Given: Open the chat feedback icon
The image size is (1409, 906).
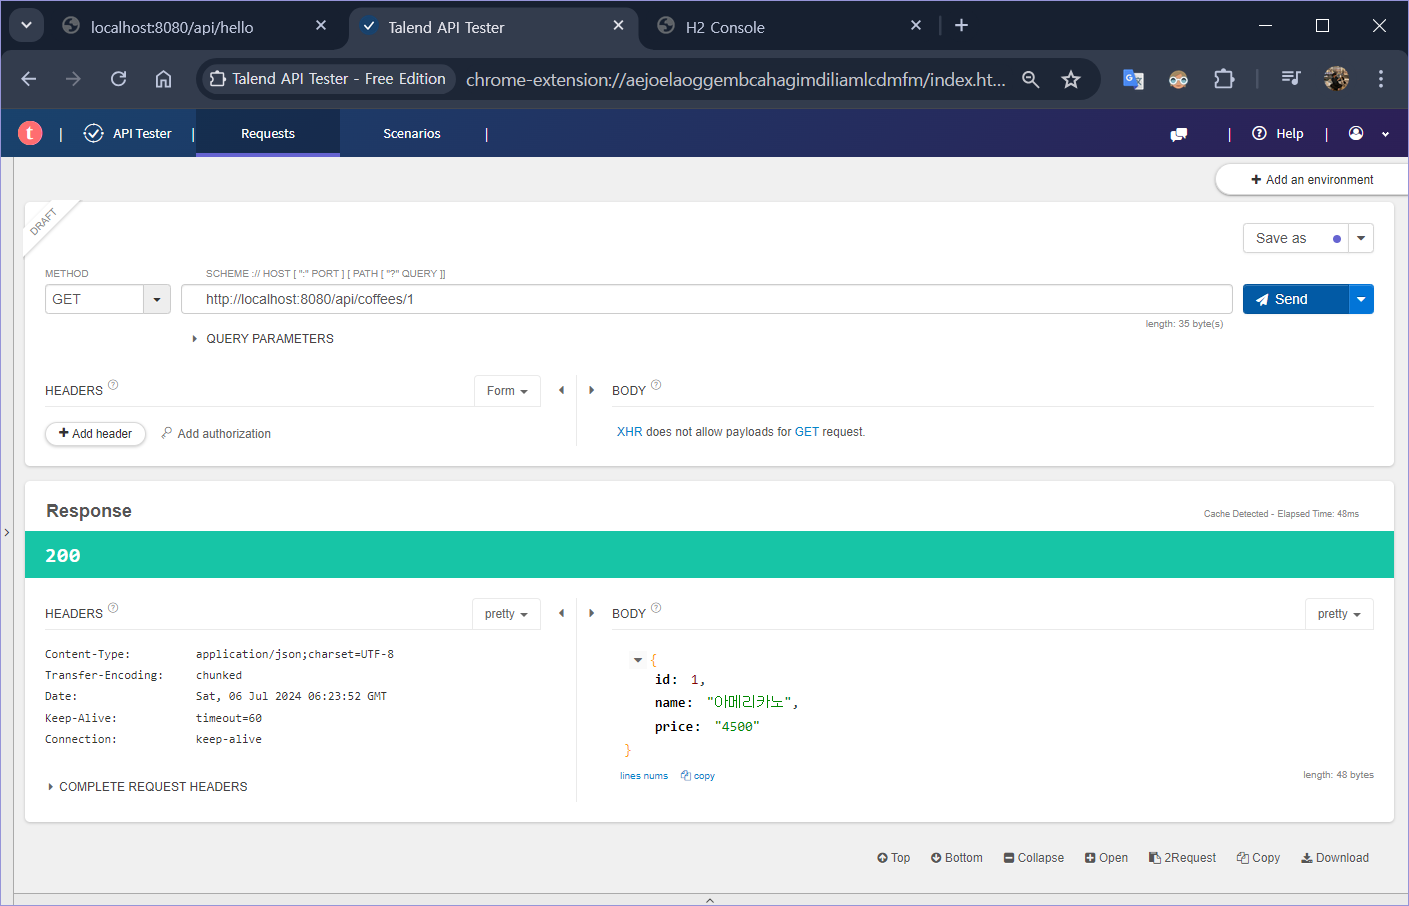Looking at the screenshot, I should tap(1179, 134).
